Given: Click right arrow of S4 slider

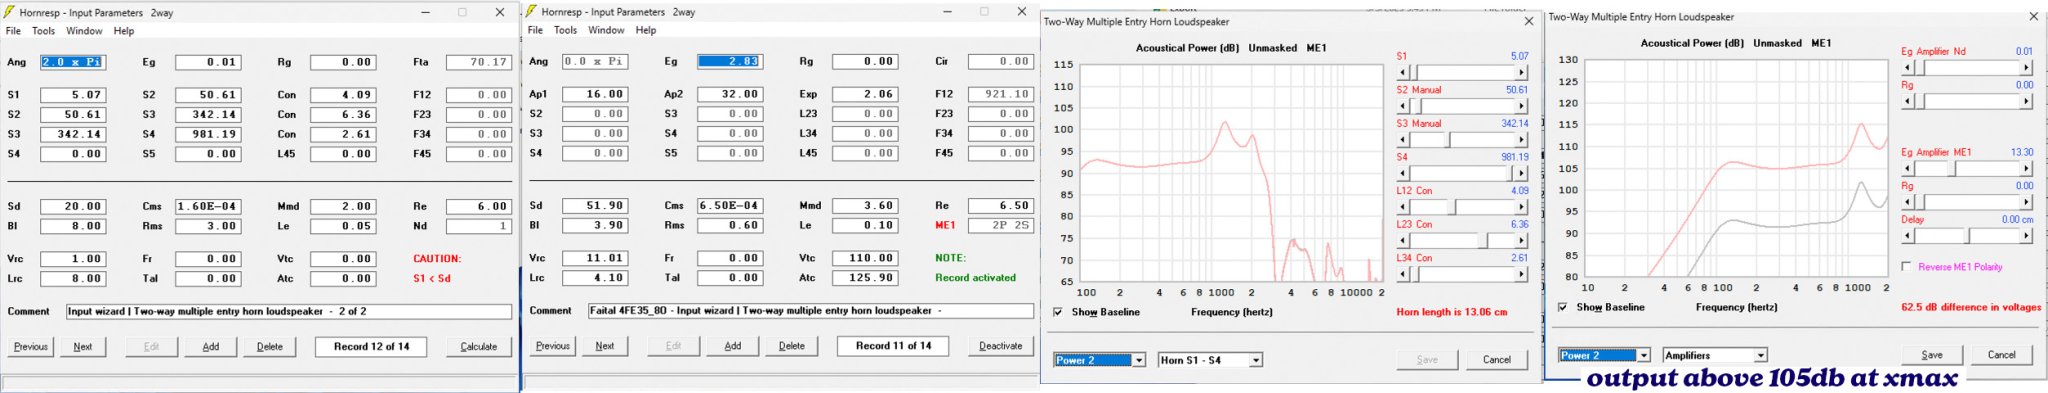Looking at the screenshot, I should tap(1522, 173).
